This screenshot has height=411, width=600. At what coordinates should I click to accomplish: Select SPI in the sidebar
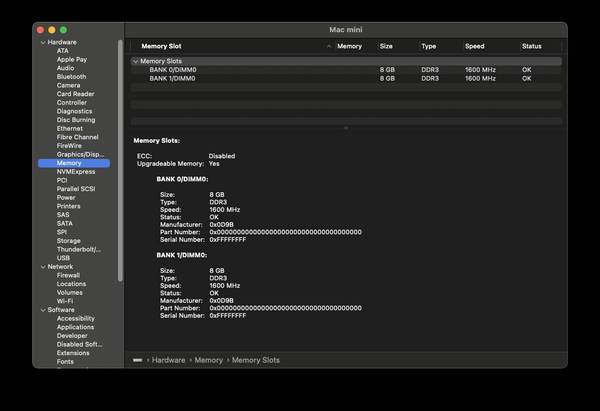[x=62, y=232]
